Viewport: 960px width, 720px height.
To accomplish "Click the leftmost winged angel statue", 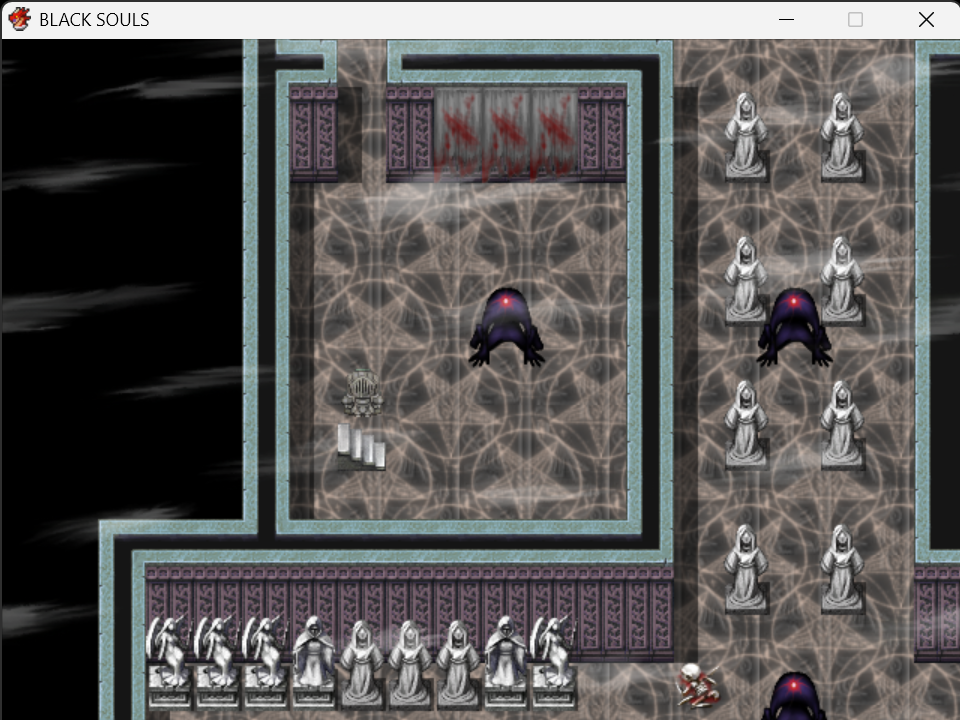I will pyautogui.click(x=168, y=660).
